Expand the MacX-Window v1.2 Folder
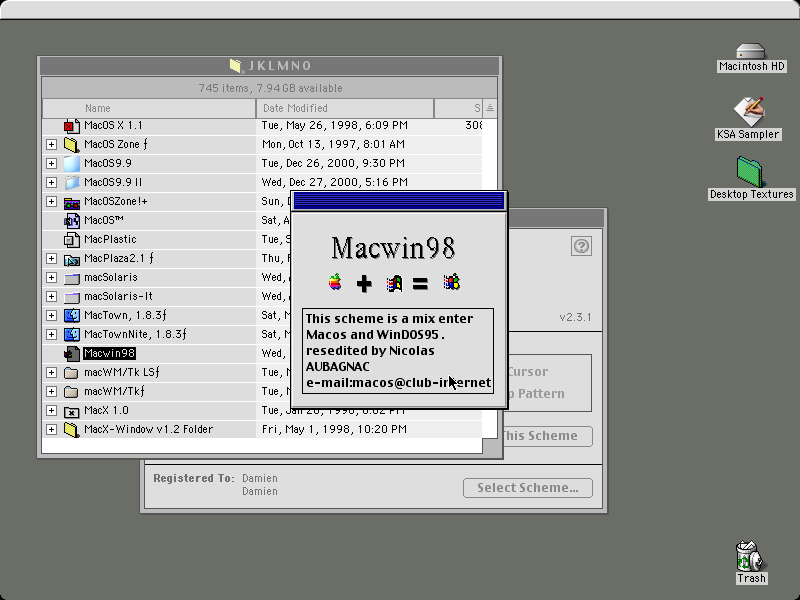The width and height of the screenshot is (800, 600). (51, 430)
